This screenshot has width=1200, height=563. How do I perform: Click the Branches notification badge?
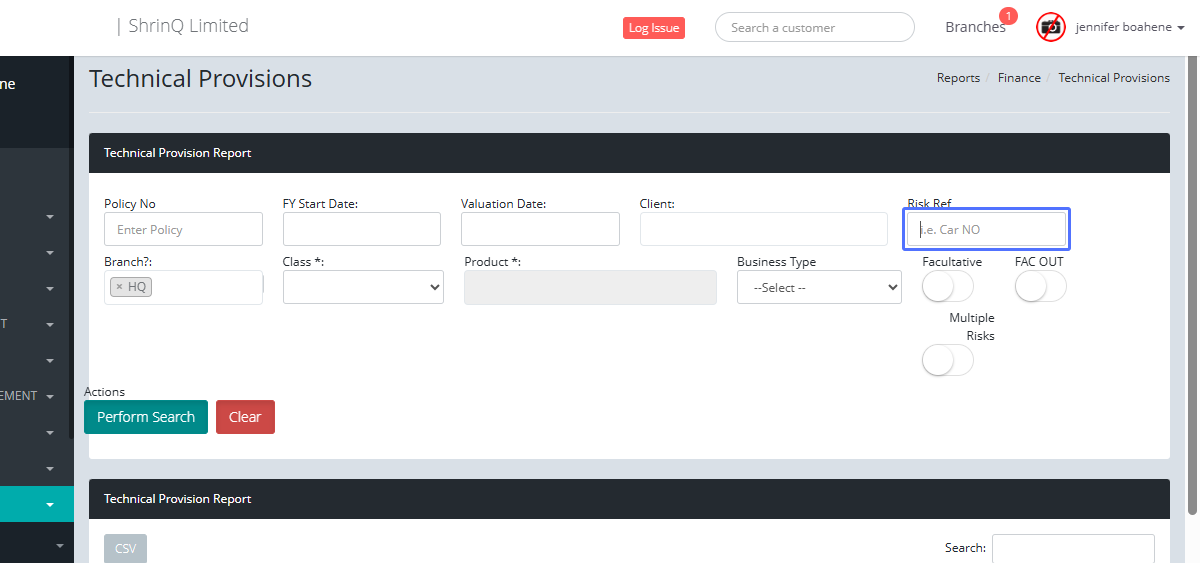[1008, 16]
